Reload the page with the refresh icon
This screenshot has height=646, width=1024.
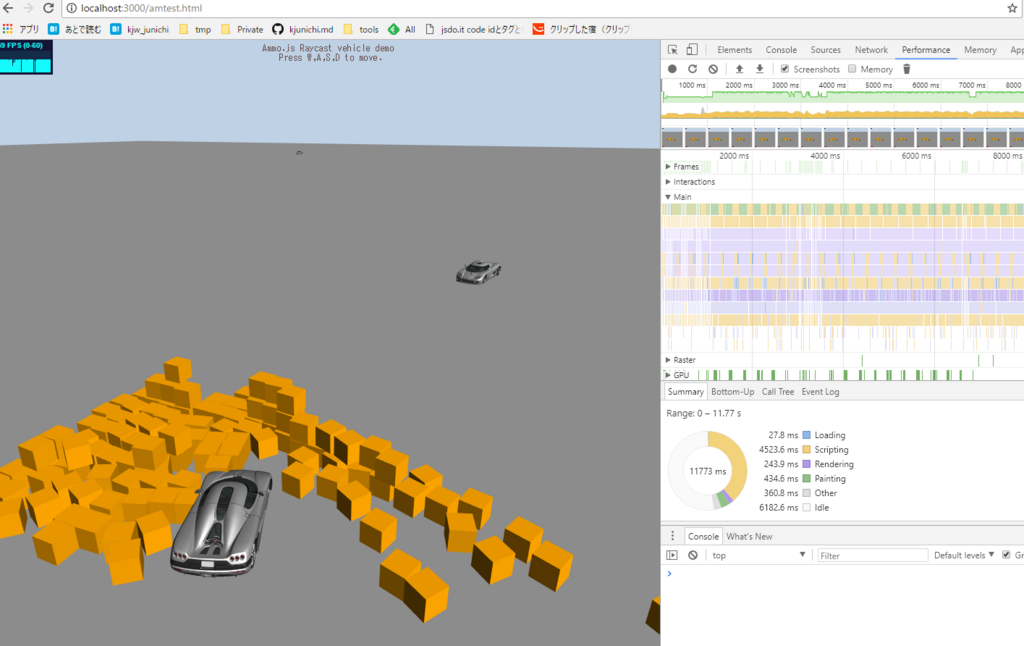pos(48,8)
